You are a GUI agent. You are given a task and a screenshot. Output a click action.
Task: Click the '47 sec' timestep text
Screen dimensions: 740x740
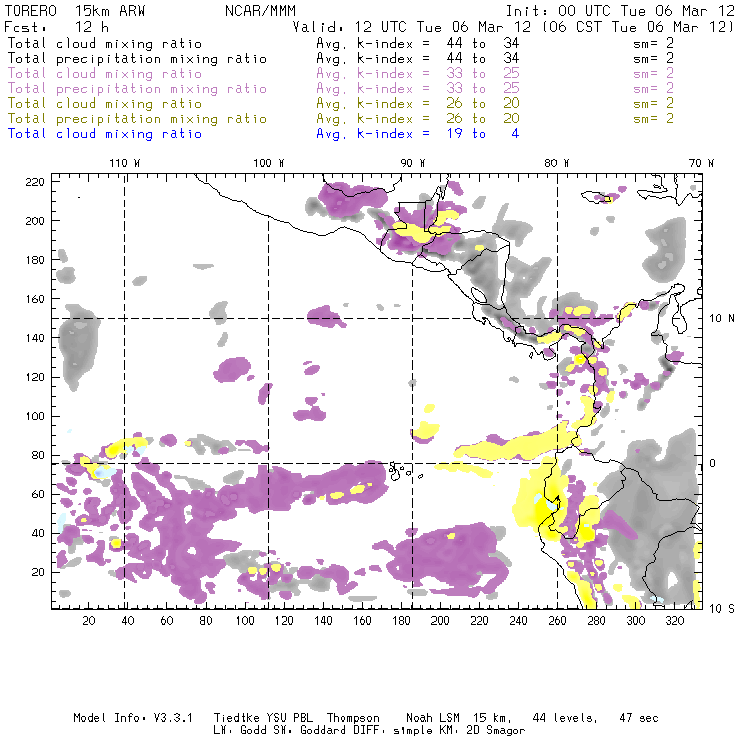639,718
